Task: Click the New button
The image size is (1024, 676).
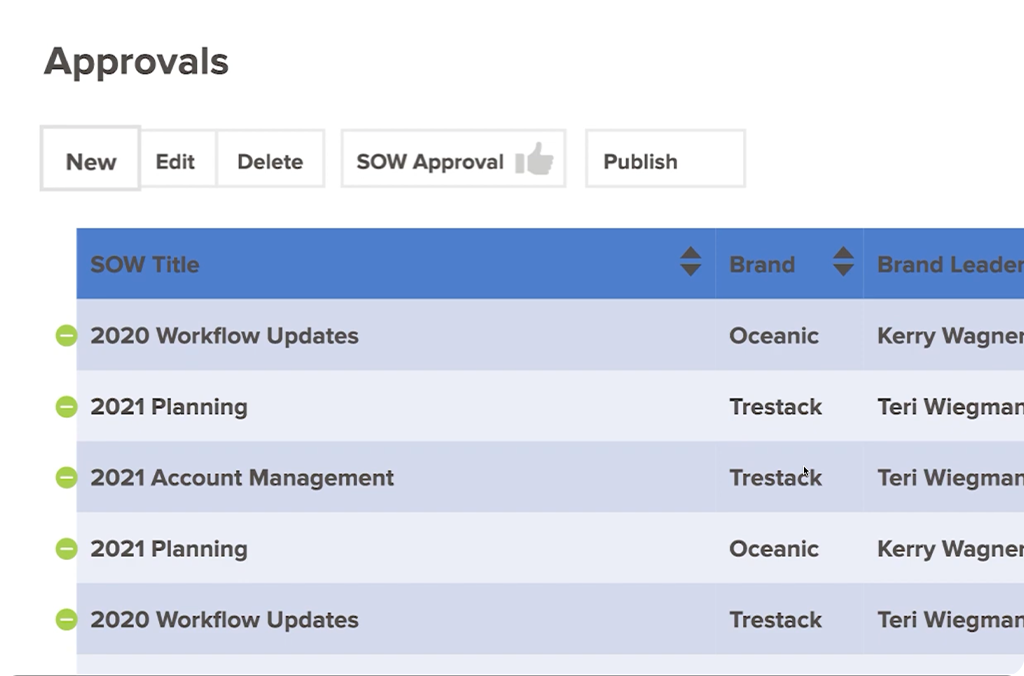Action: (90, 159)
